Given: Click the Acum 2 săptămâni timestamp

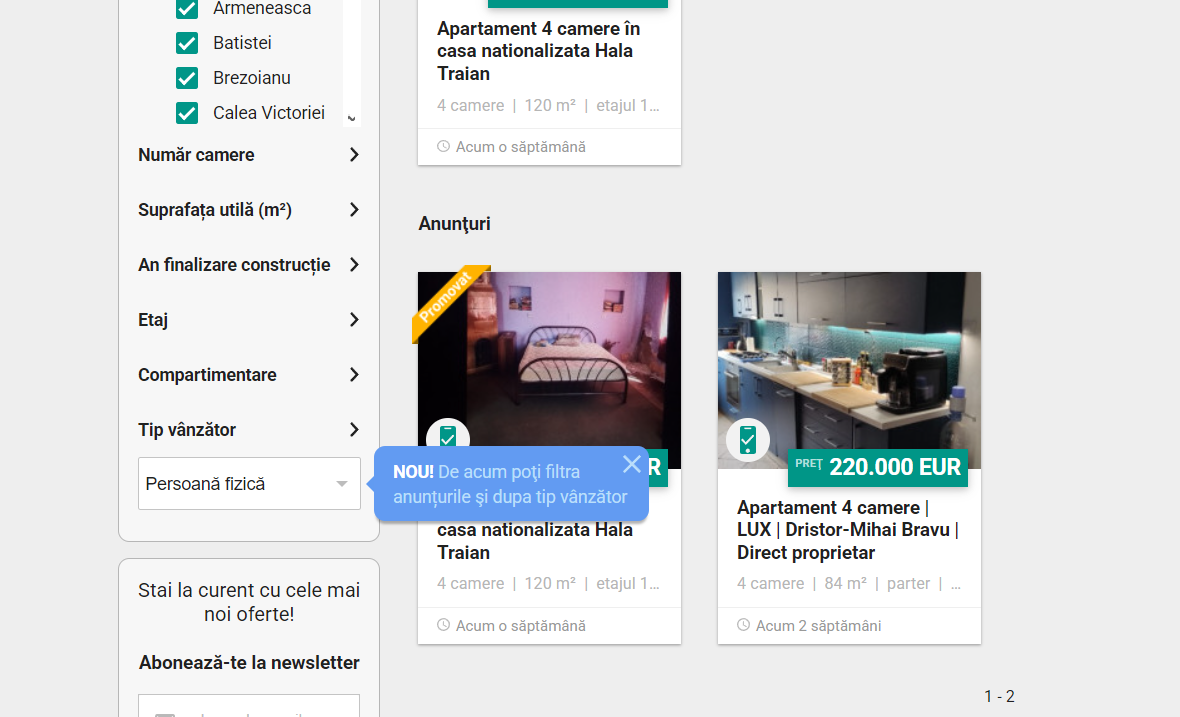Looking at the screenshot, I should 818,626.
